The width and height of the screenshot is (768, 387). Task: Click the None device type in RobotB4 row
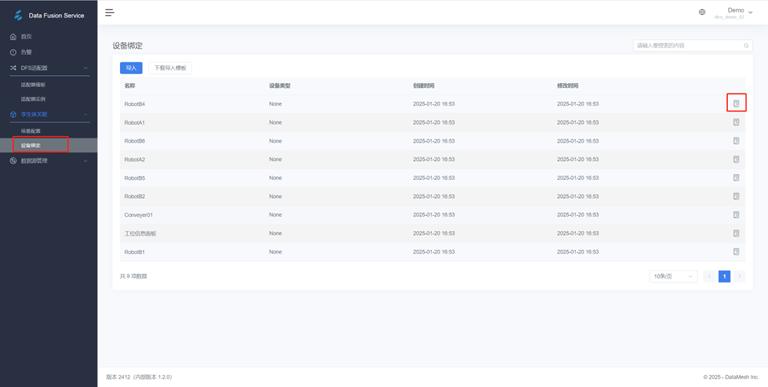(x=275, y=104)
